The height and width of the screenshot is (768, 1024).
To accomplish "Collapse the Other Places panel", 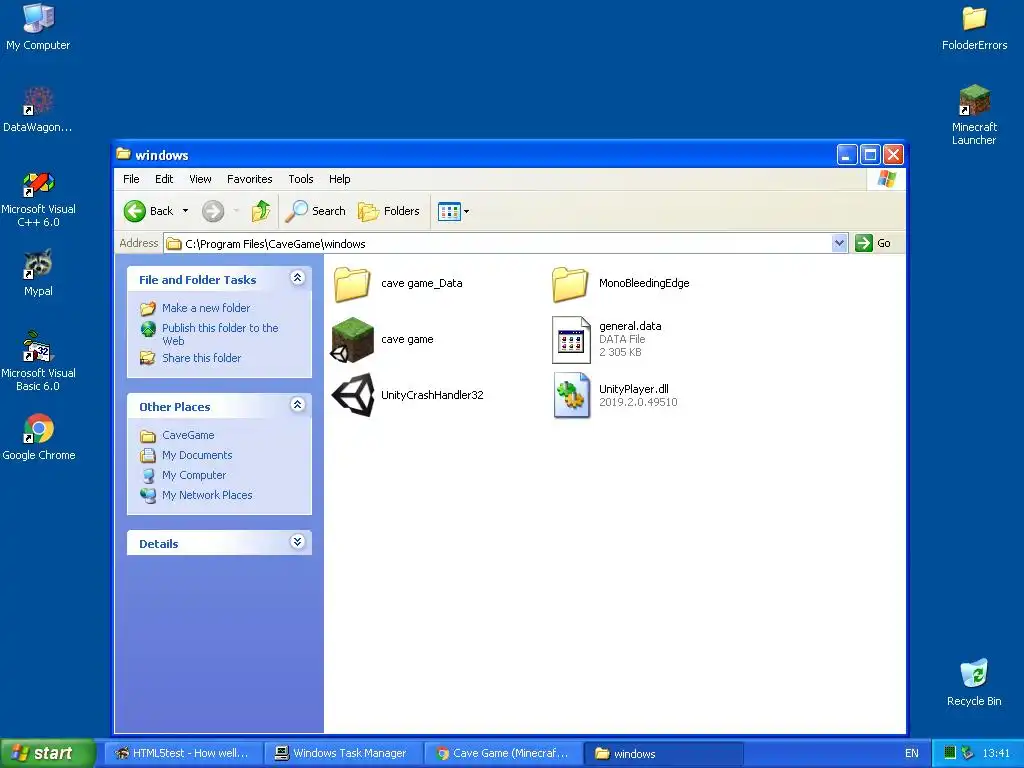I will click(x=297, y=405).
